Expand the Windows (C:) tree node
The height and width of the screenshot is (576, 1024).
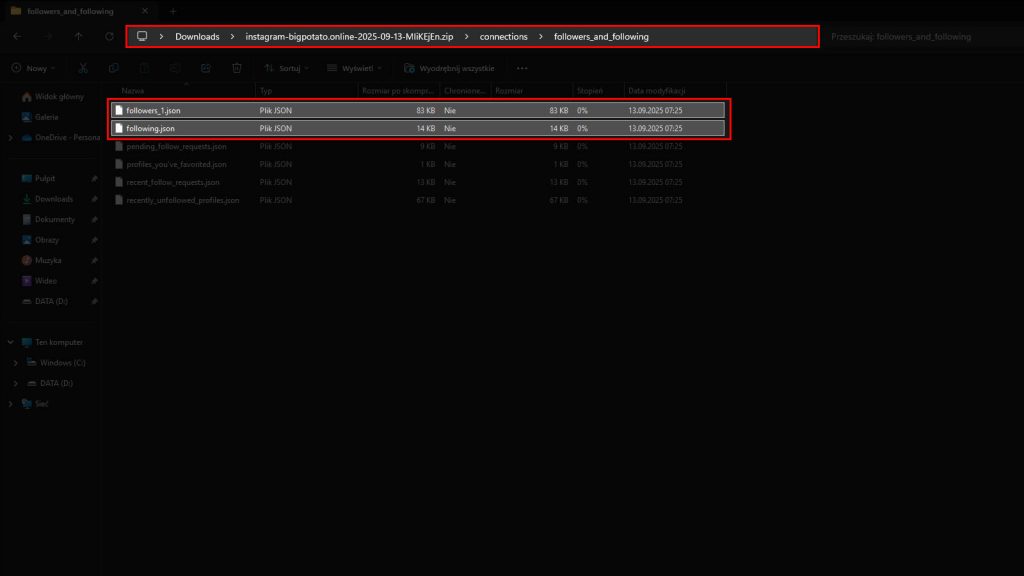point(16,362)
